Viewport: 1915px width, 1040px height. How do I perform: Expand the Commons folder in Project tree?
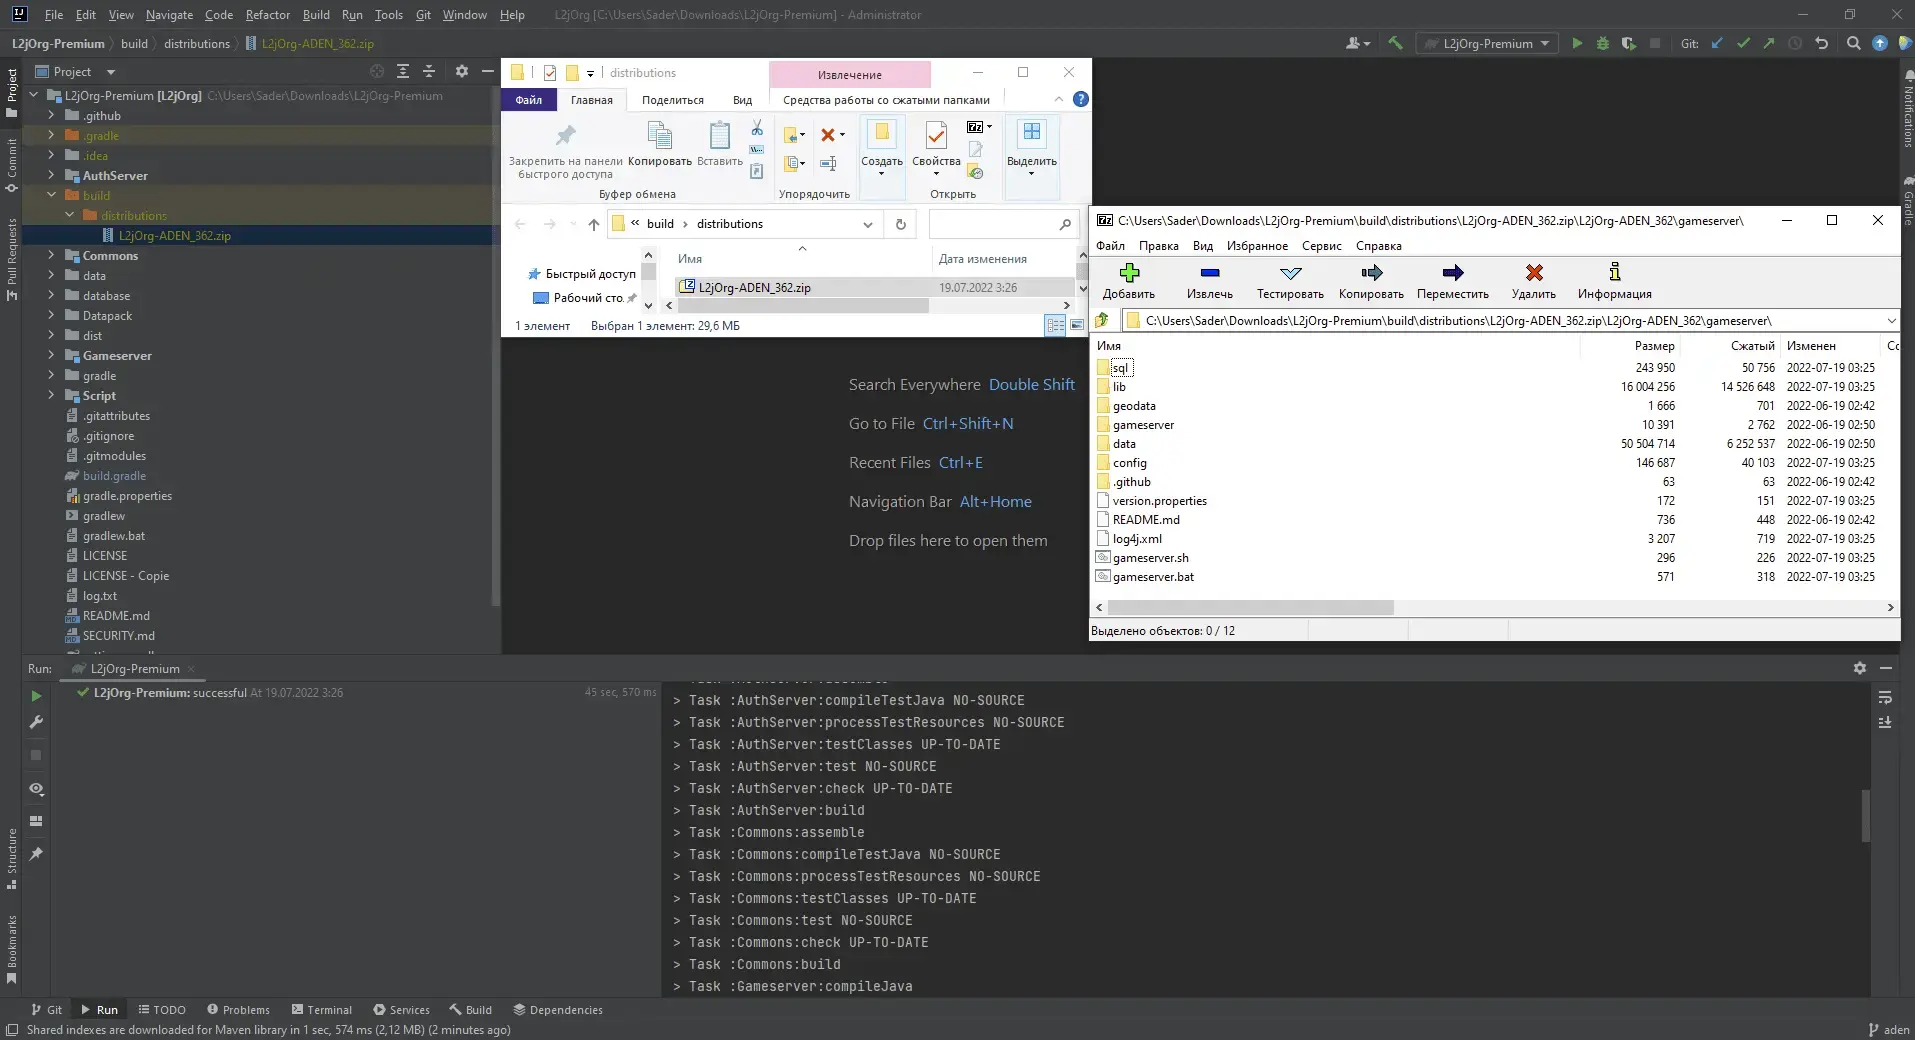click(51, 255)
